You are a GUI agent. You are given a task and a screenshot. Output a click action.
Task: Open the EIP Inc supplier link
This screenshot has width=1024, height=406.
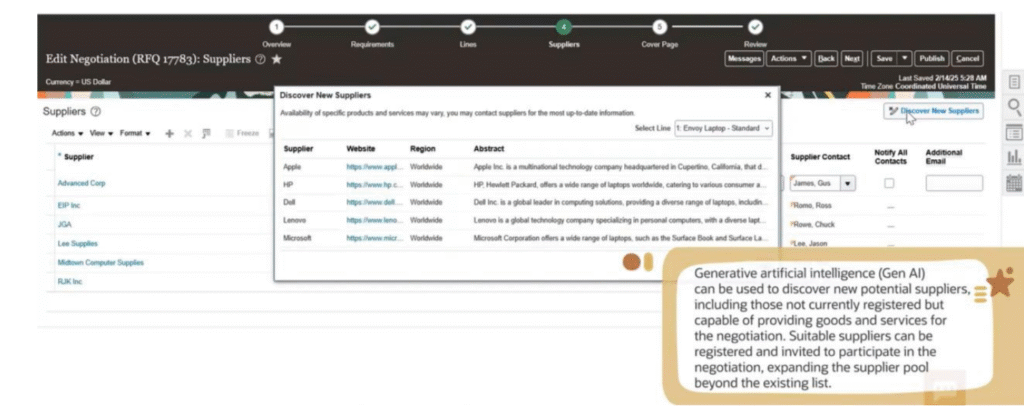tap(69, 206)
